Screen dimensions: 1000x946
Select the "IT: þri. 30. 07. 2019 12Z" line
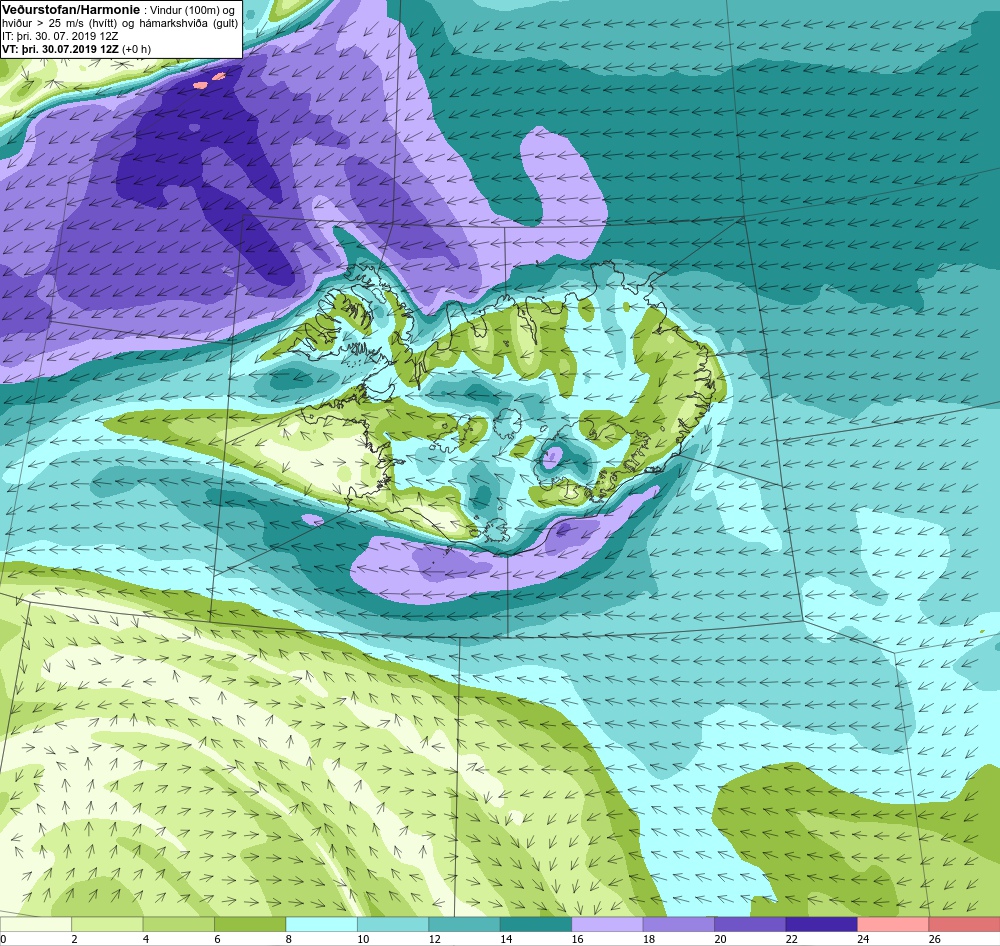60,36
